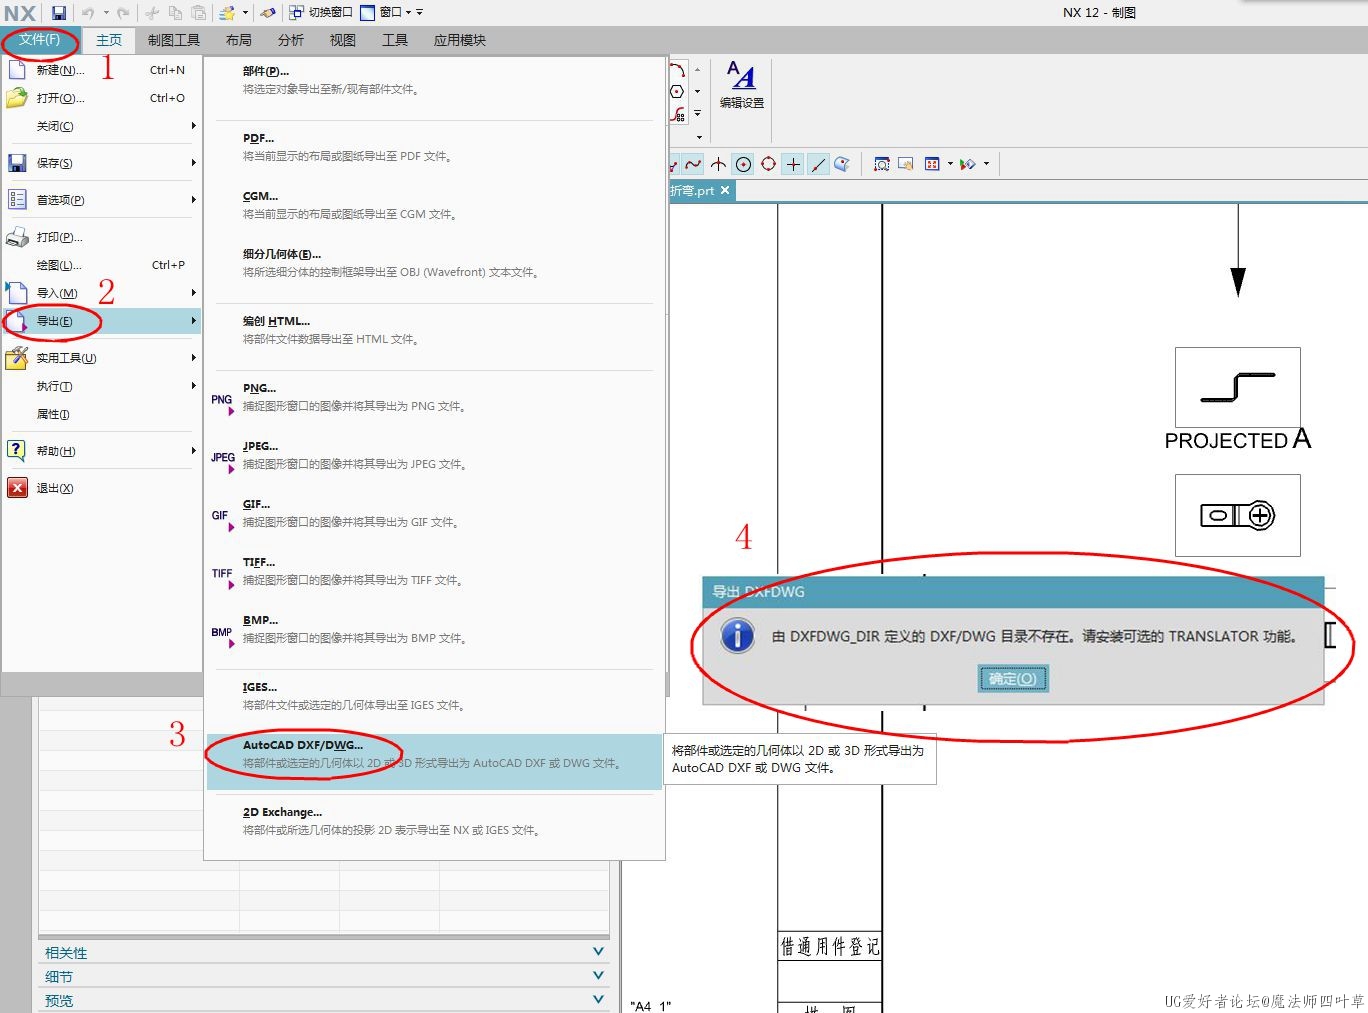Open the 文件(F) file menu
Image resolution: width=1368 pixels, height=1013 pixels.
point(39,40)
